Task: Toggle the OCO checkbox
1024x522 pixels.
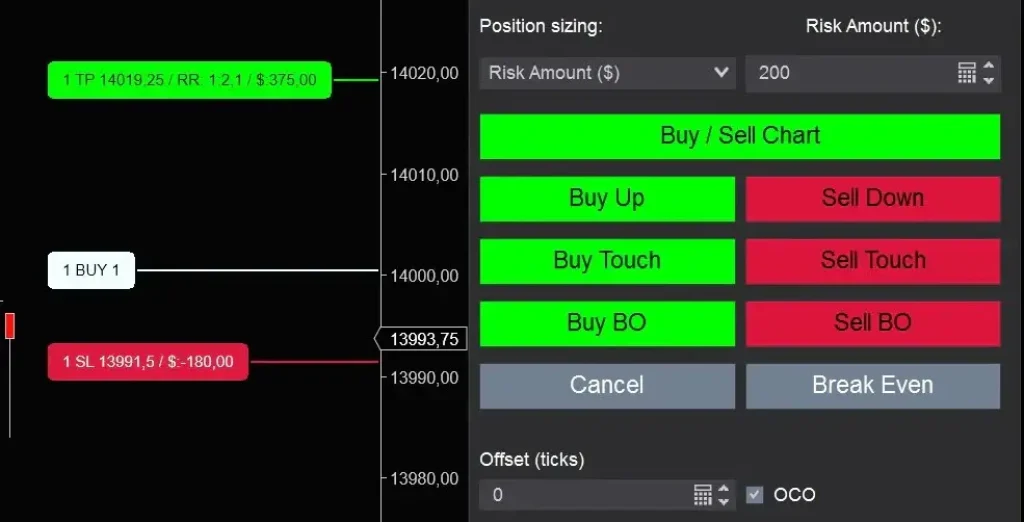Action: [755, 494]
